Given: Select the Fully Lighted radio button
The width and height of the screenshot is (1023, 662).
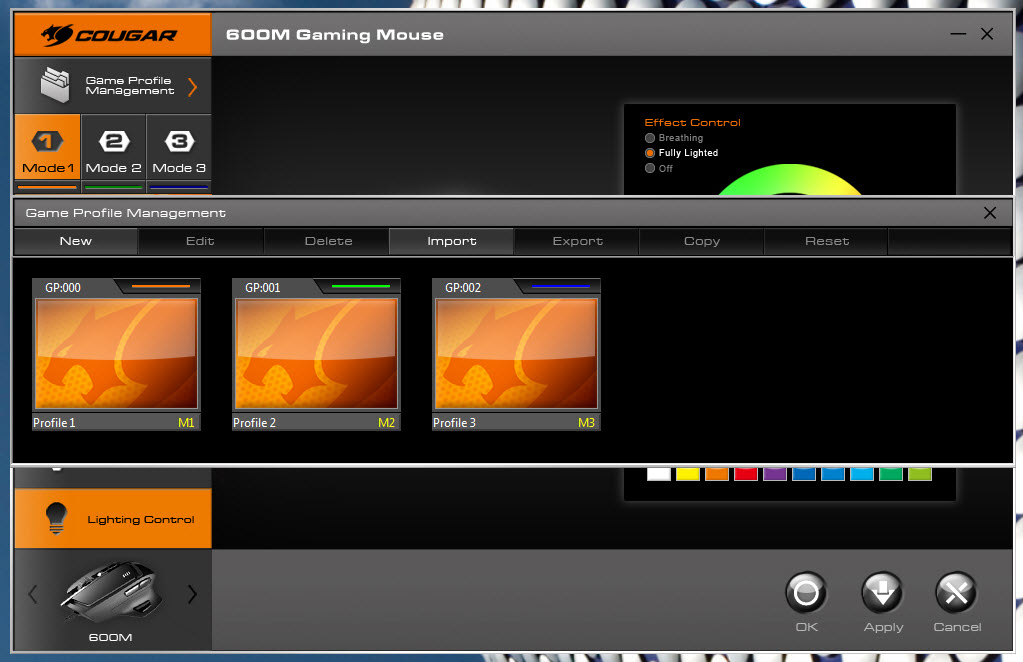Looking at the screenshot, I should point(650,153).
